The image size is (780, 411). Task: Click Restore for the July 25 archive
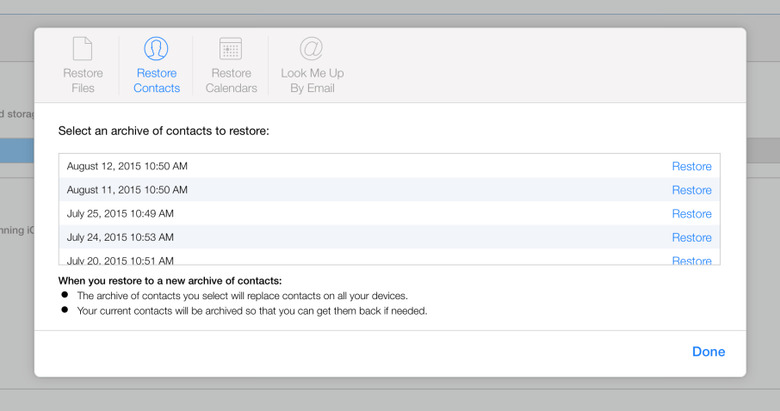[x=691, y=214]
